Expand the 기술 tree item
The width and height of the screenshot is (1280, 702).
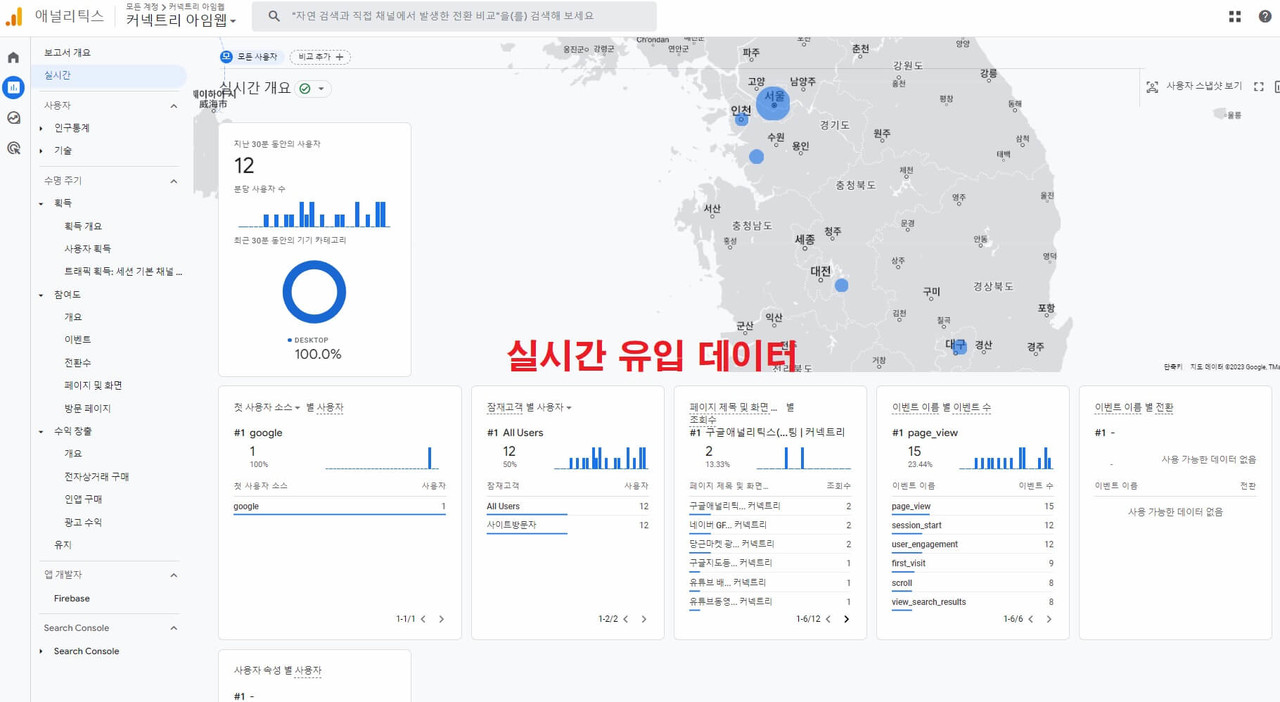(41, 151)
